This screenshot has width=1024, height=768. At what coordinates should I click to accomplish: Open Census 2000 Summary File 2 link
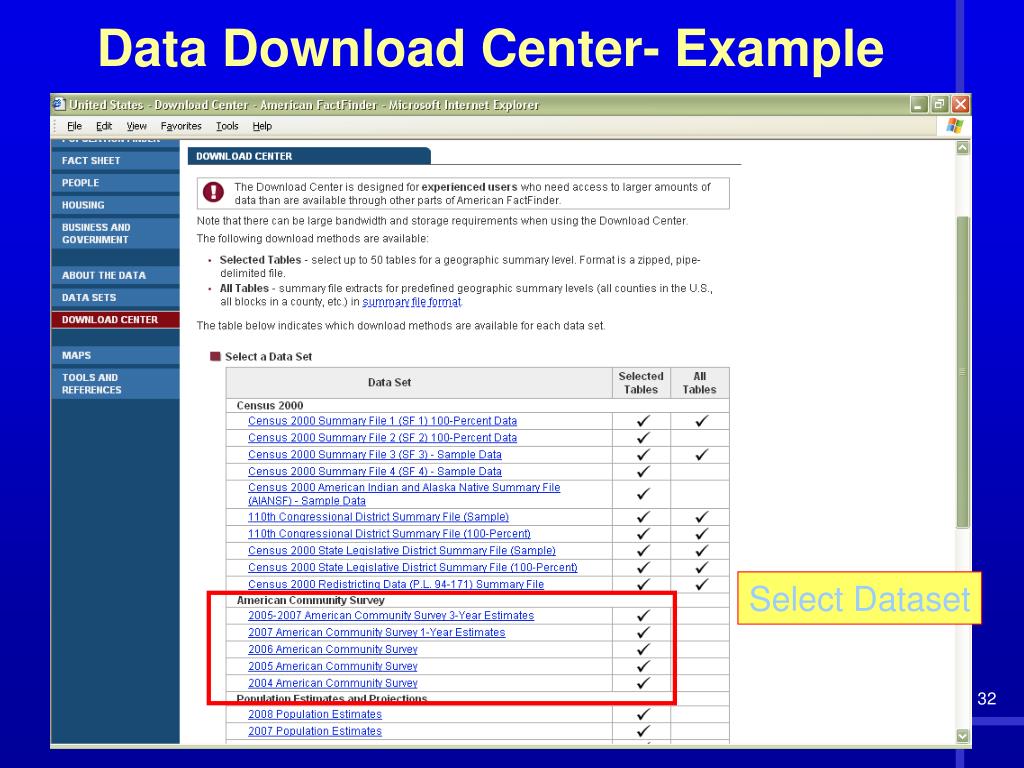(x=382, y=438)
